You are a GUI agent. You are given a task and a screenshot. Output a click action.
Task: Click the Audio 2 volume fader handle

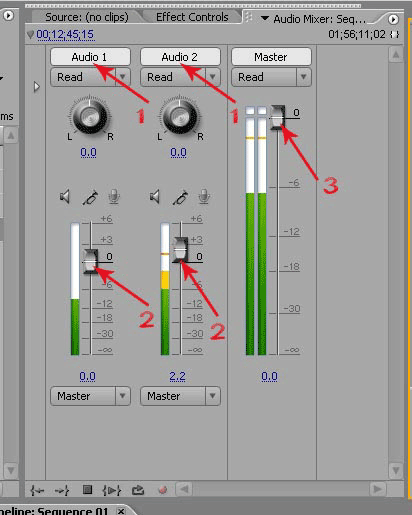(x=180, y=250)
